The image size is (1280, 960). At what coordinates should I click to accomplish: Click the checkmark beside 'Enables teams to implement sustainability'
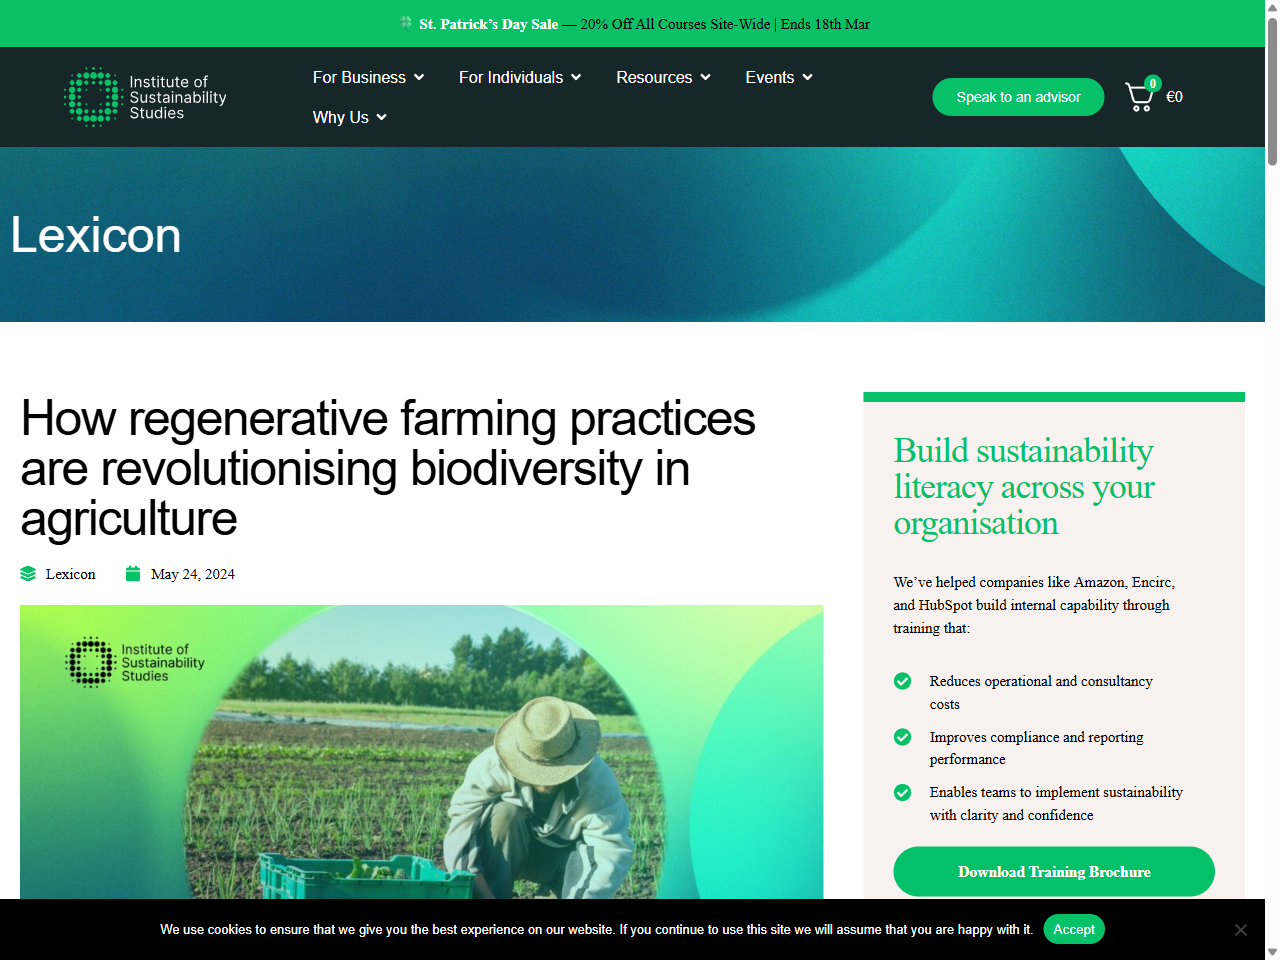tap(902, 792)
